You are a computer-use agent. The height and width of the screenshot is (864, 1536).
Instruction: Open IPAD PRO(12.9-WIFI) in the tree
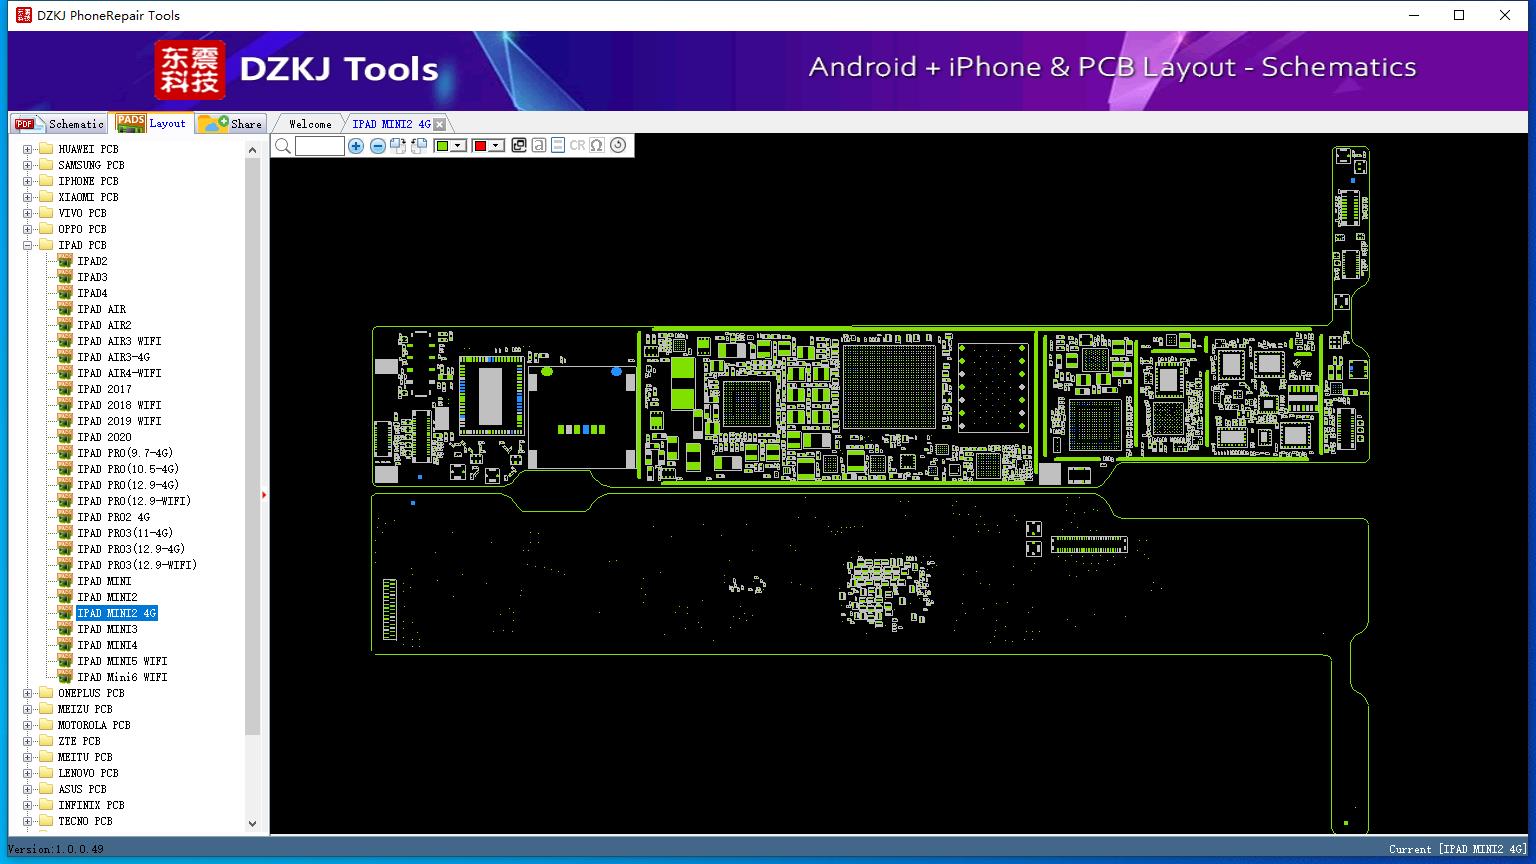click(x=134, y=501)
